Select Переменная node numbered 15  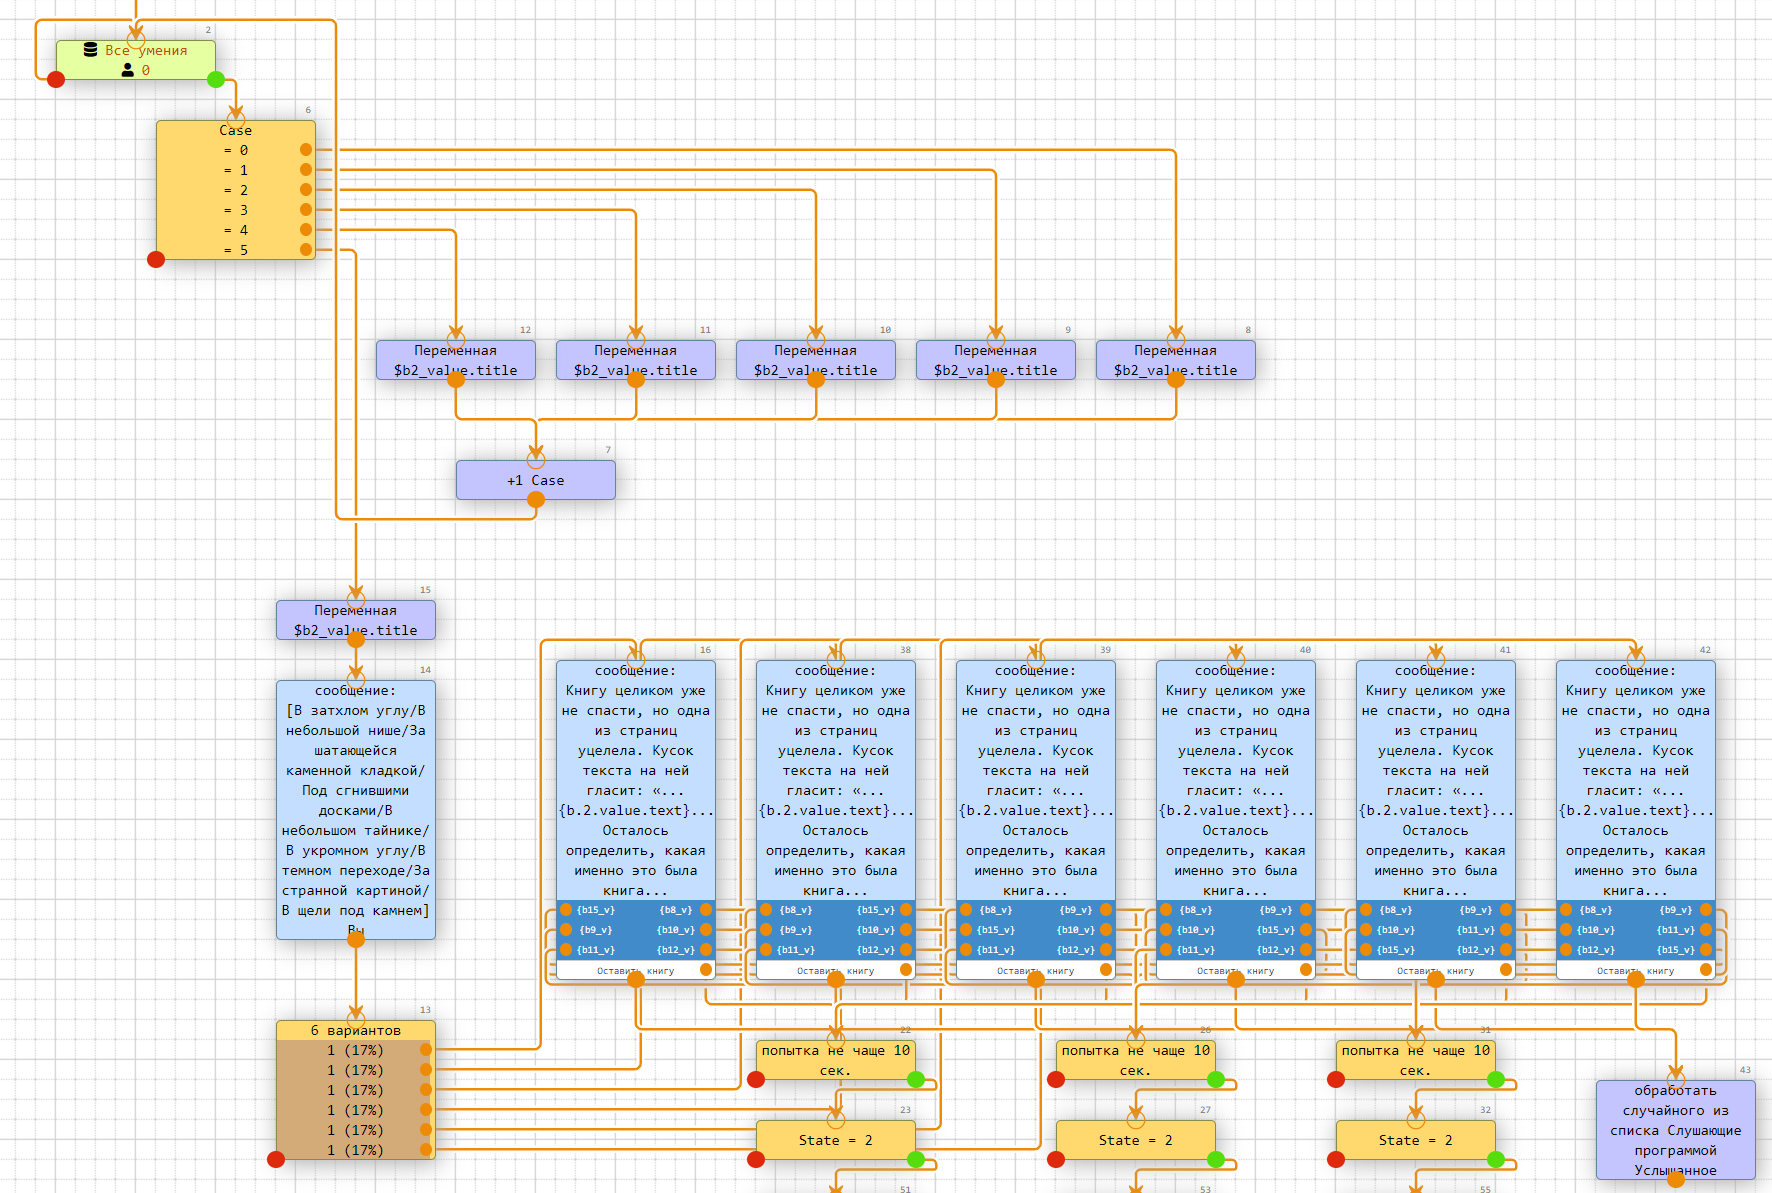tap(356, 620)
